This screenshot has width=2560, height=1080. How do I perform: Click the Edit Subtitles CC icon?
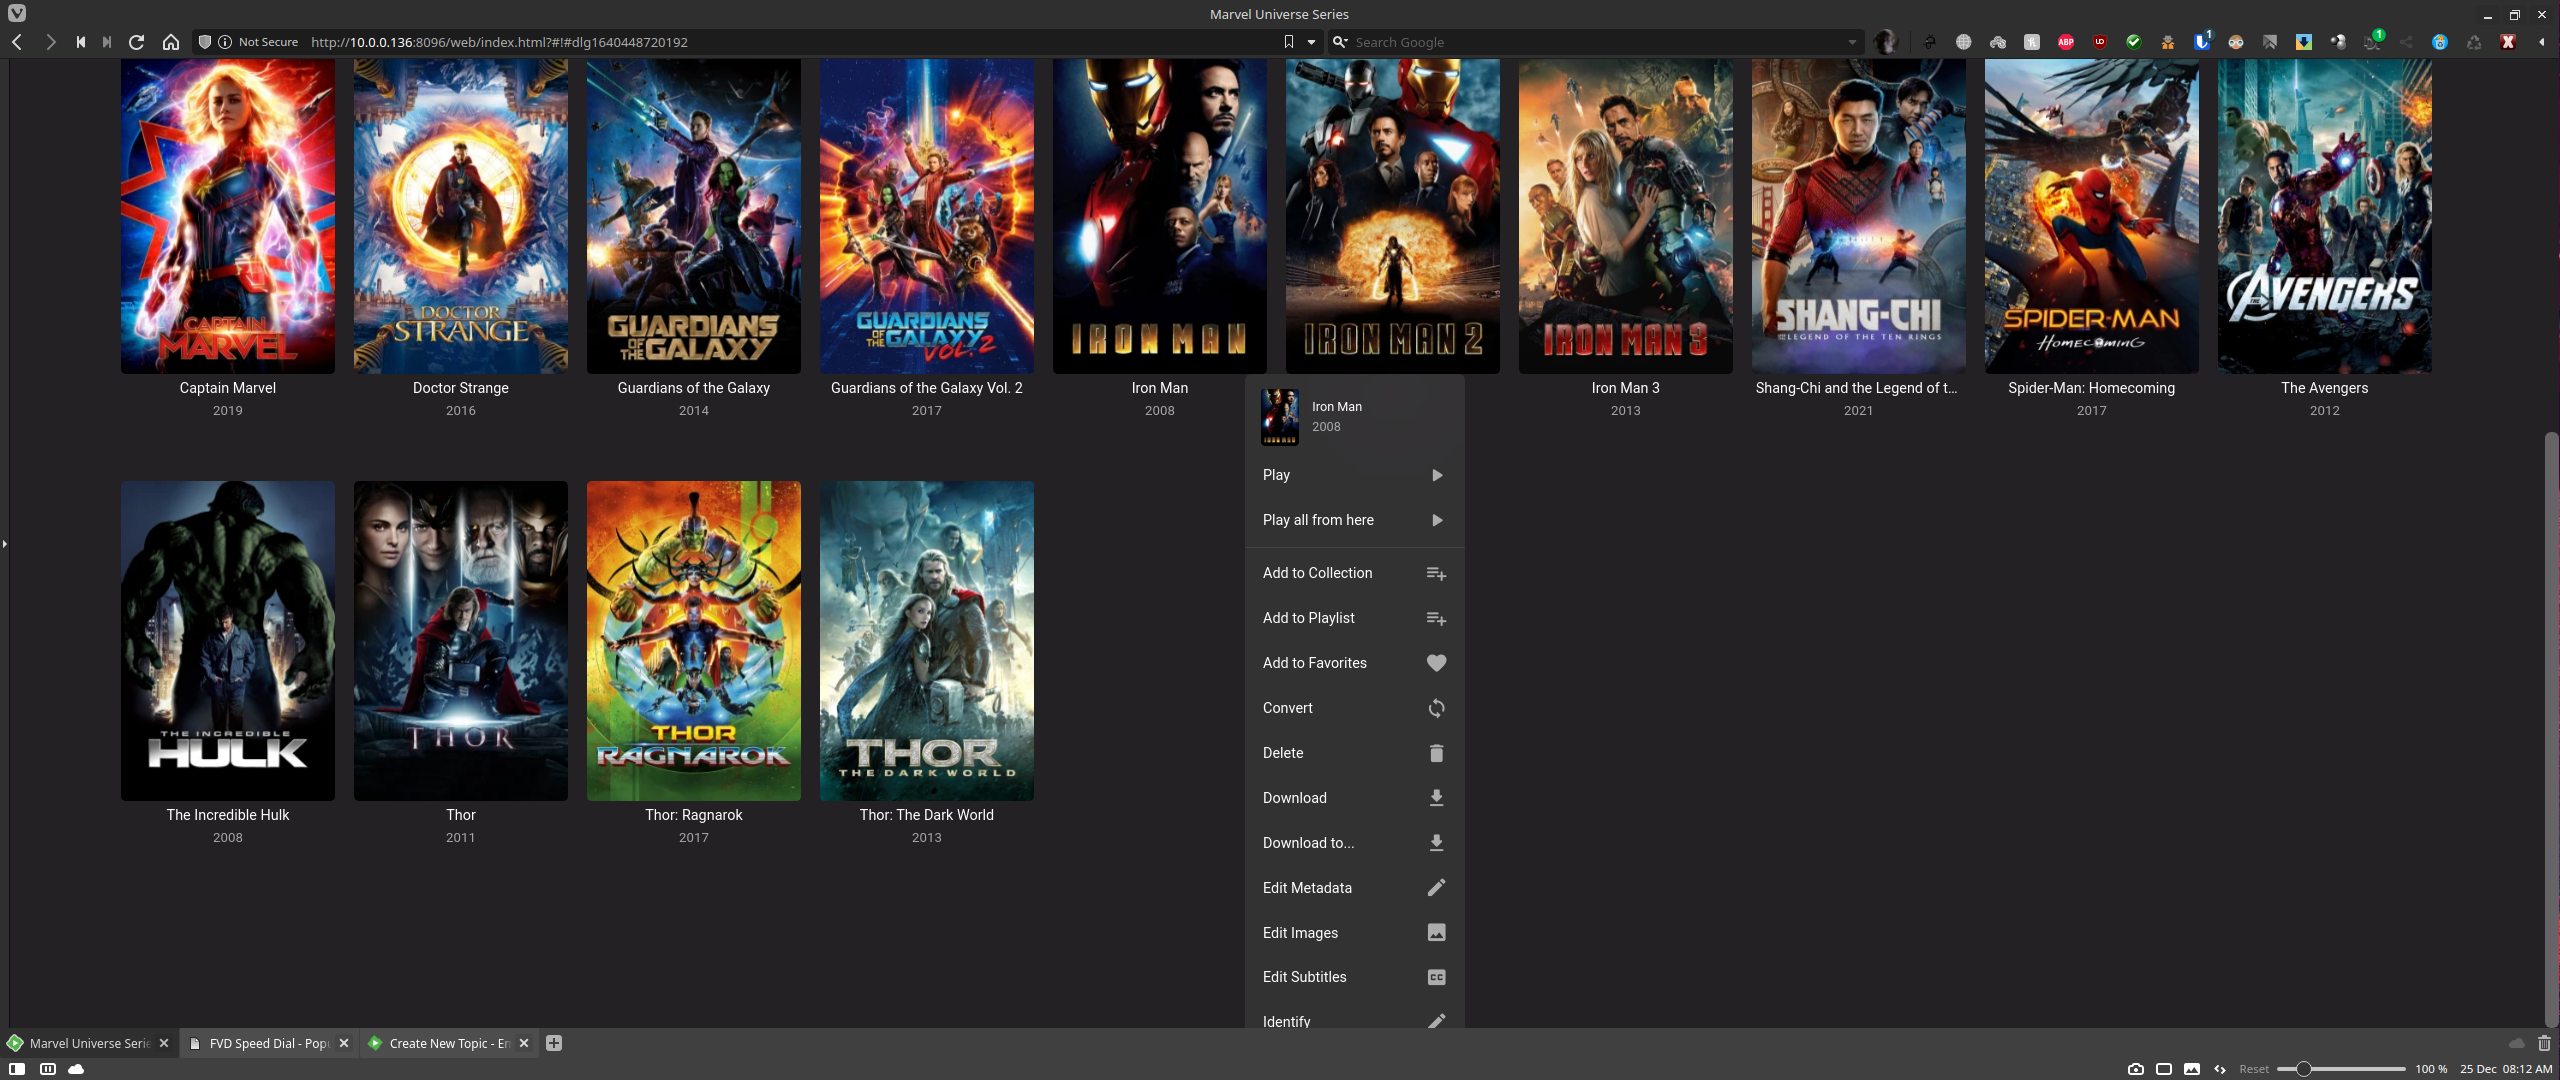(x=1436, y=977)
